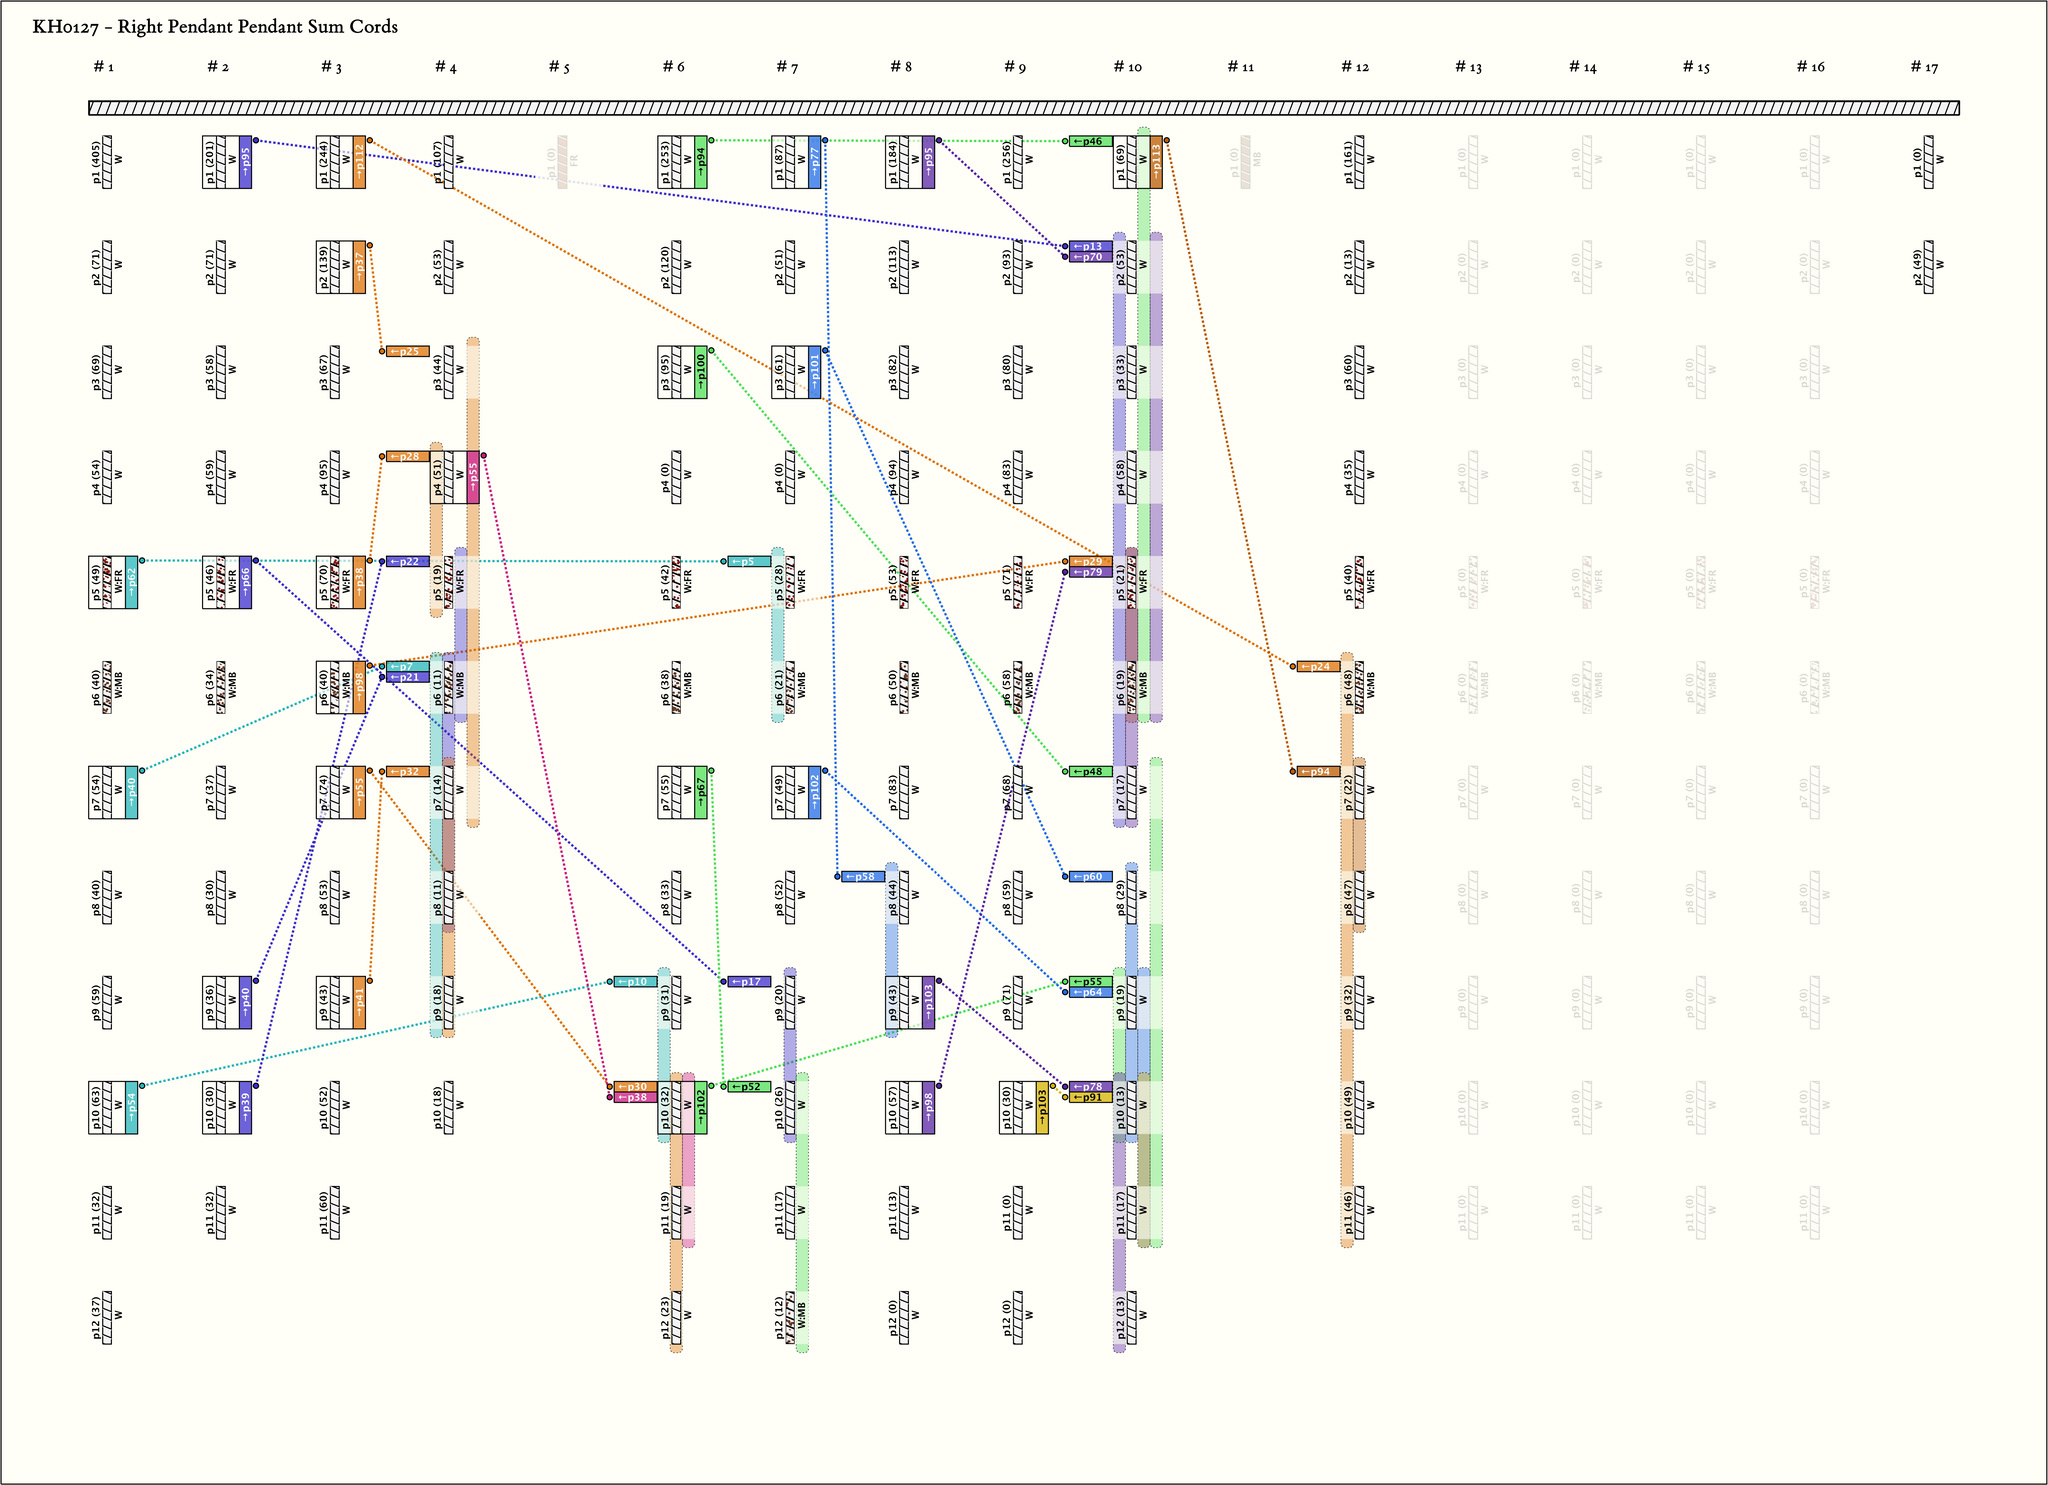
Task: Click the teal ←p10 label
Action: coord(635,982)
